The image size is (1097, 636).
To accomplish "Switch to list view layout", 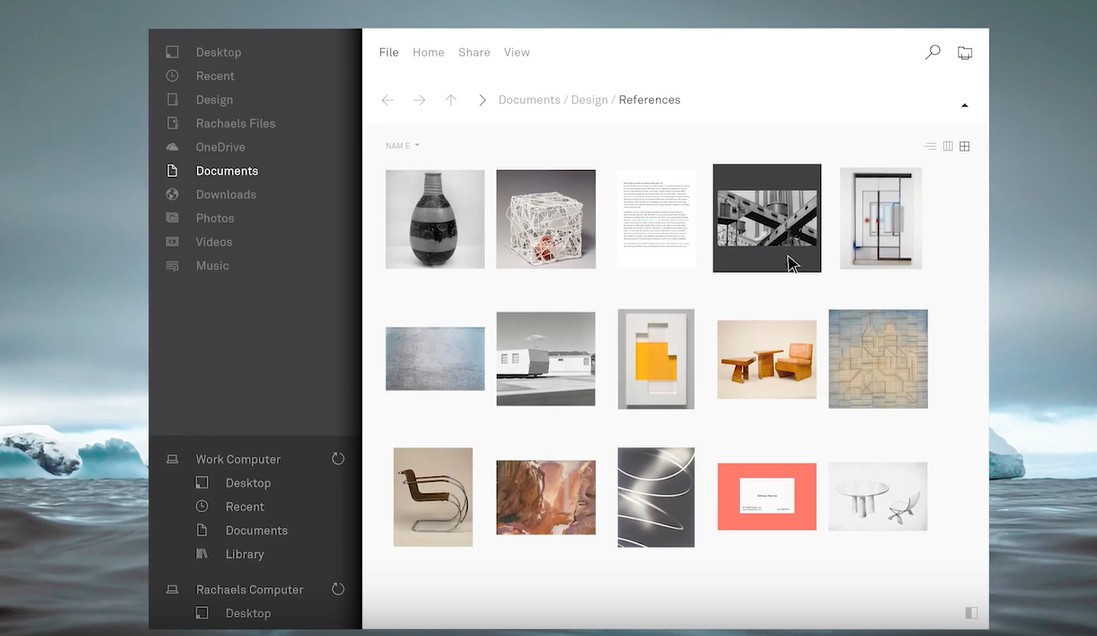I will coord(931,147).
